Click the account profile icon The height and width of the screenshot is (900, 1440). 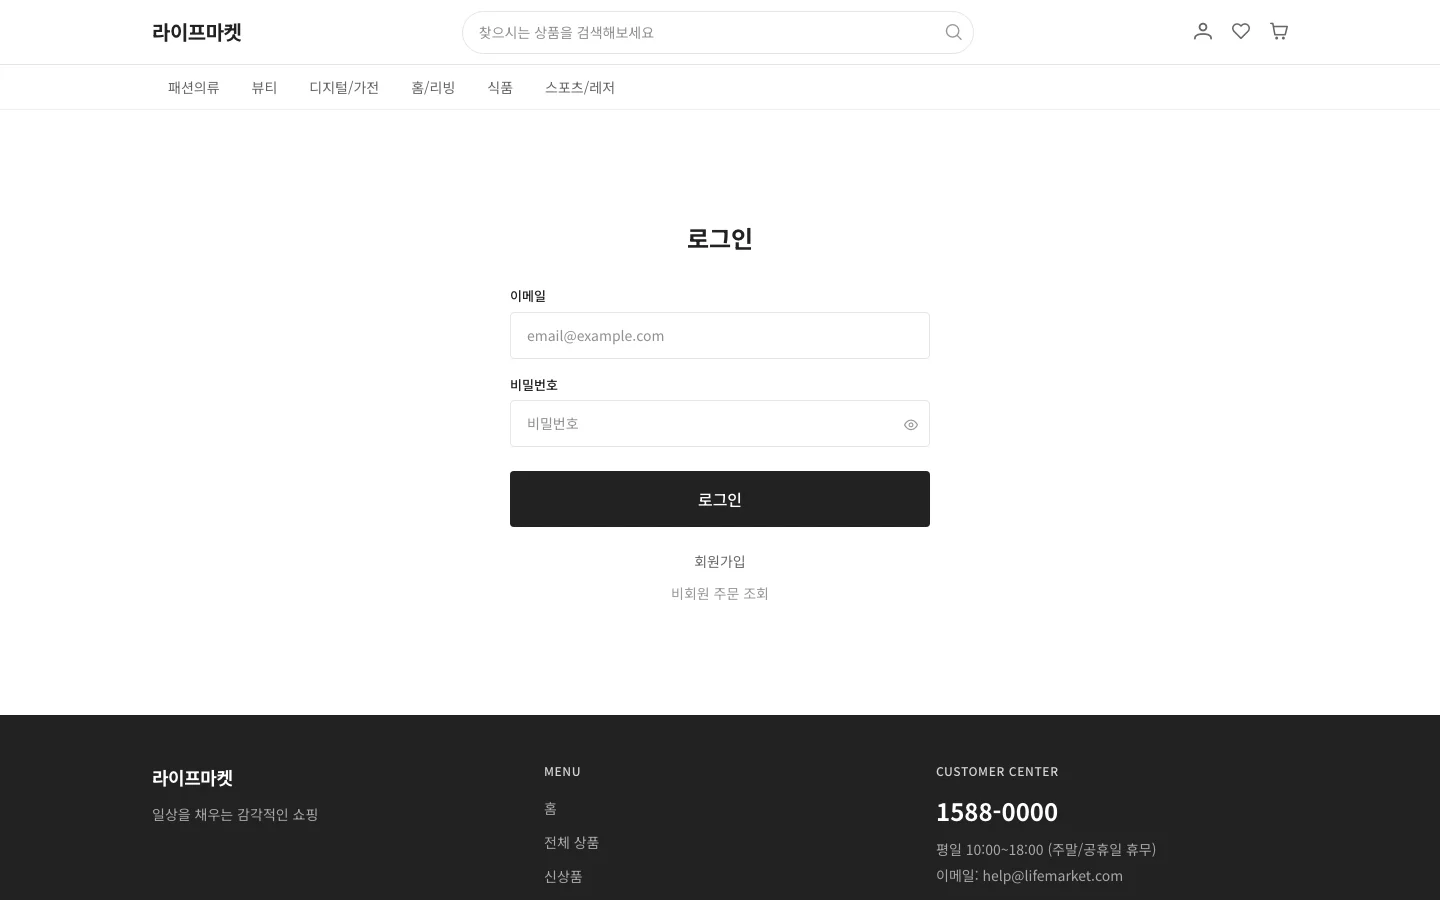(1202, 31)
